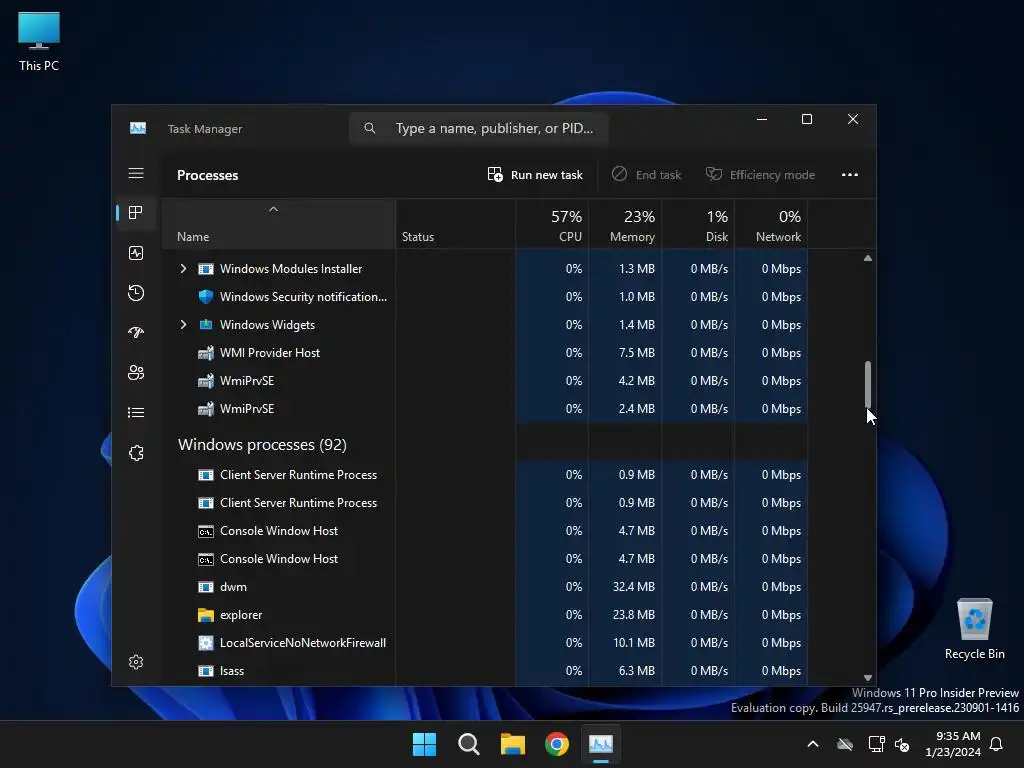Select the dwm process name

point(233,586)
